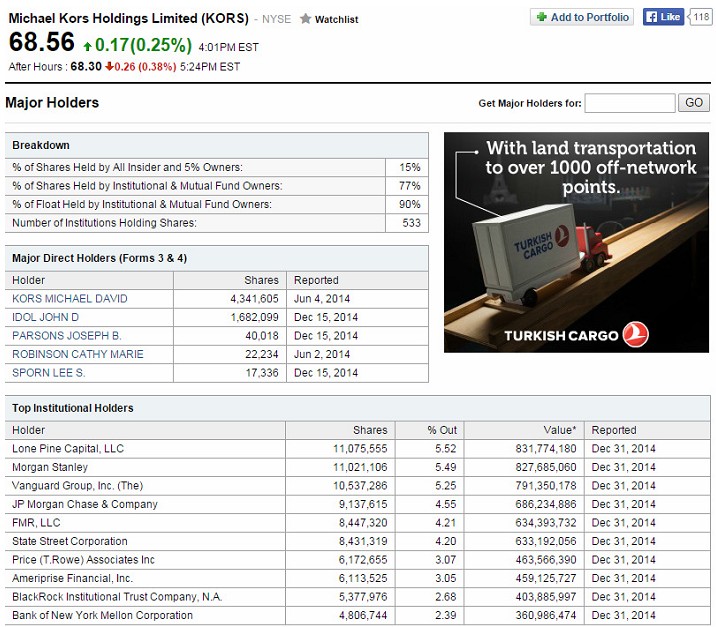Click the Watchlist star icon
716x627 pixels.
[305, 19]
